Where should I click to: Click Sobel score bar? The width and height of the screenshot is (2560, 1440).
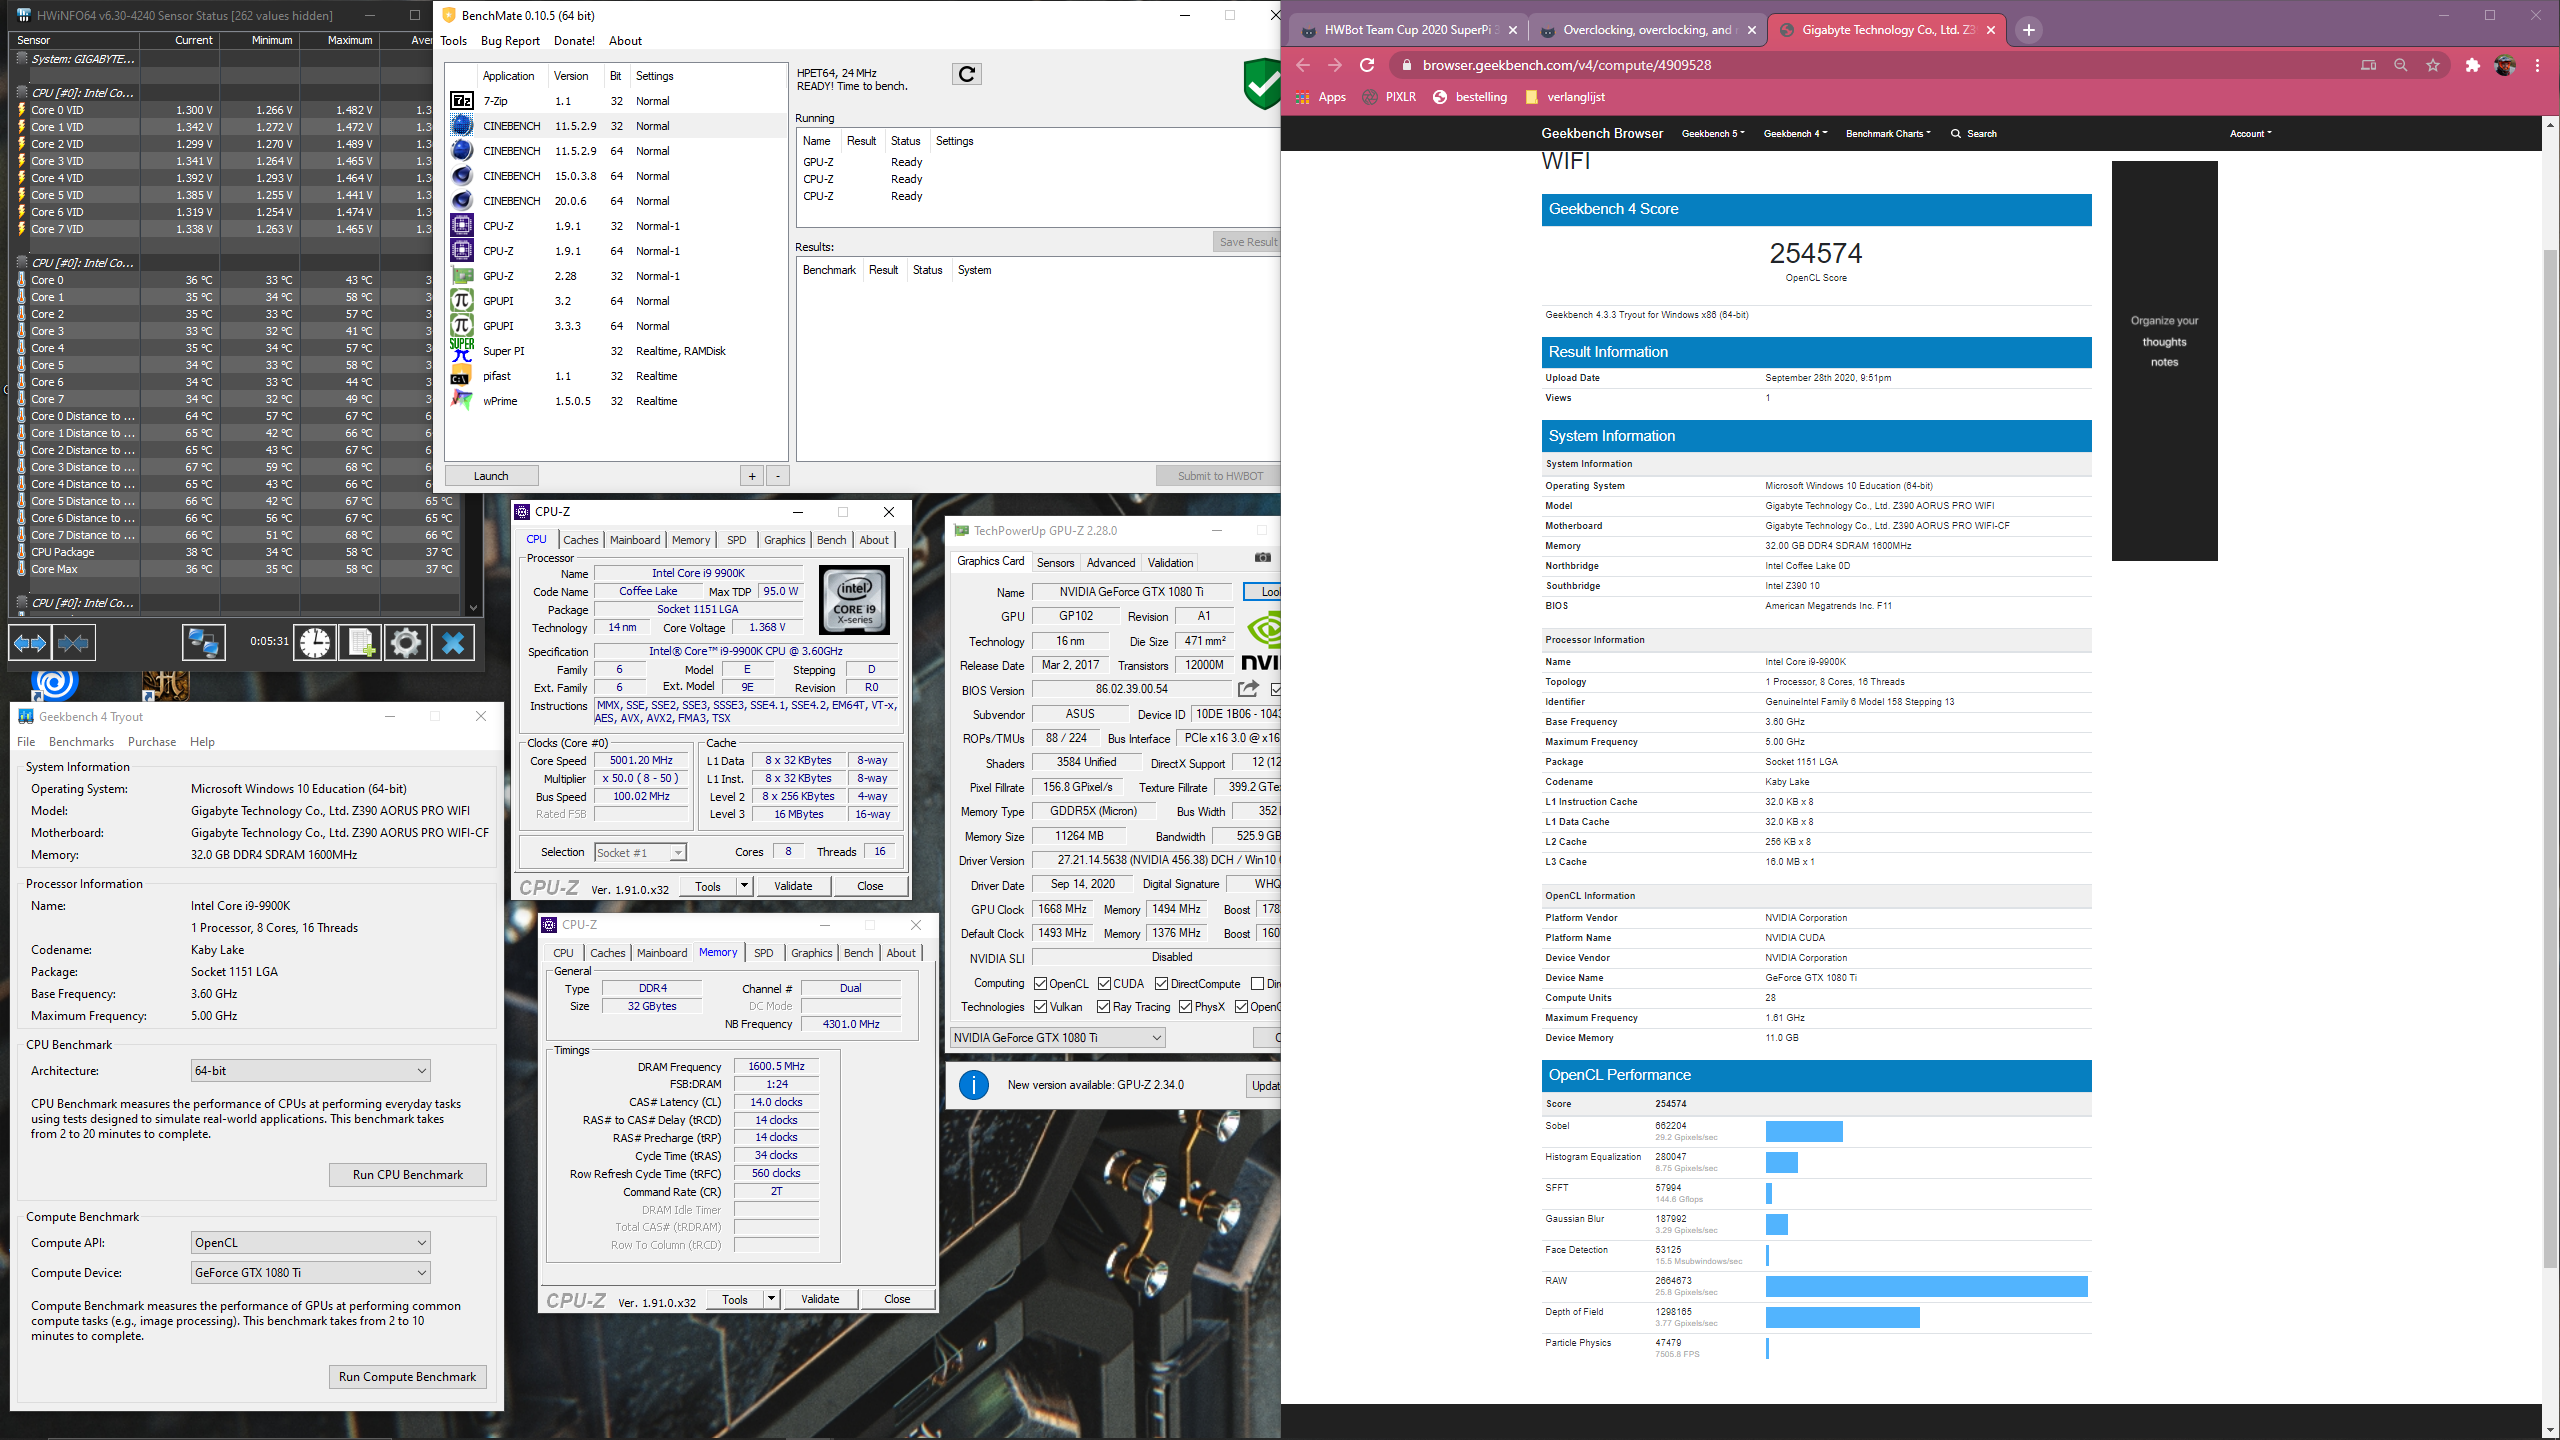[x=1804, y=1131]
